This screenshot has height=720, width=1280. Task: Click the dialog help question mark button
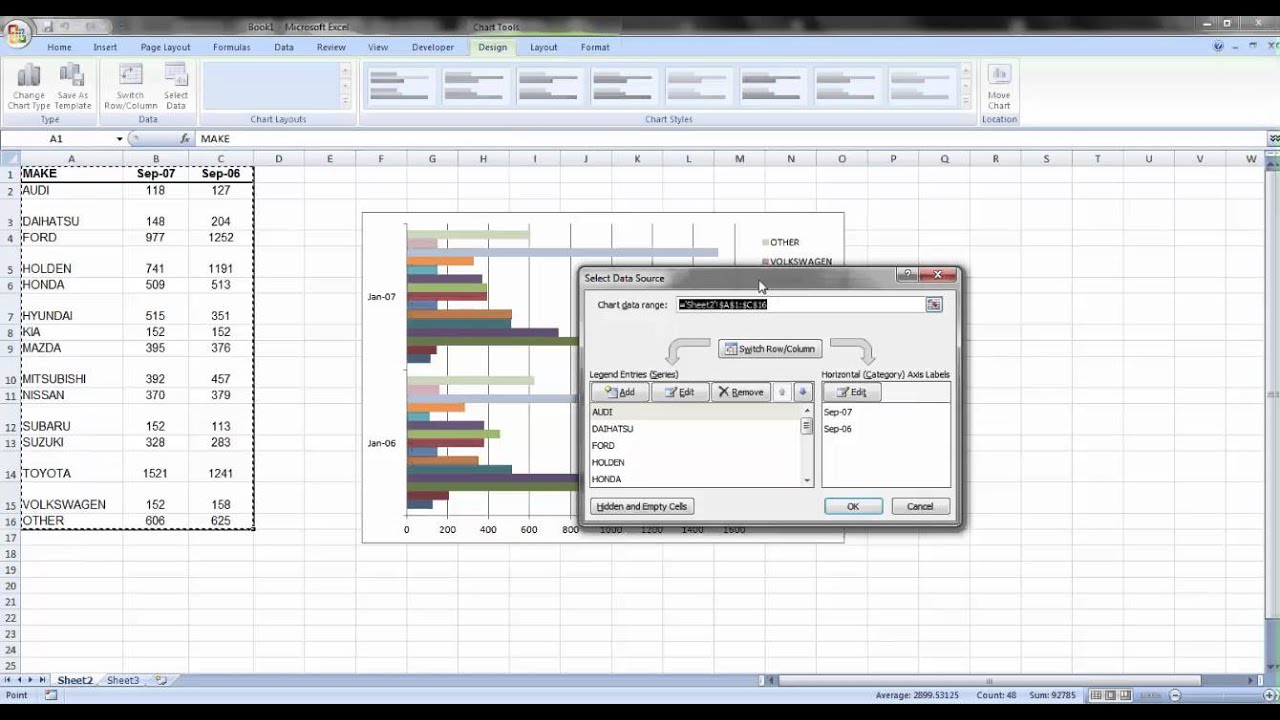coord(907,275)
